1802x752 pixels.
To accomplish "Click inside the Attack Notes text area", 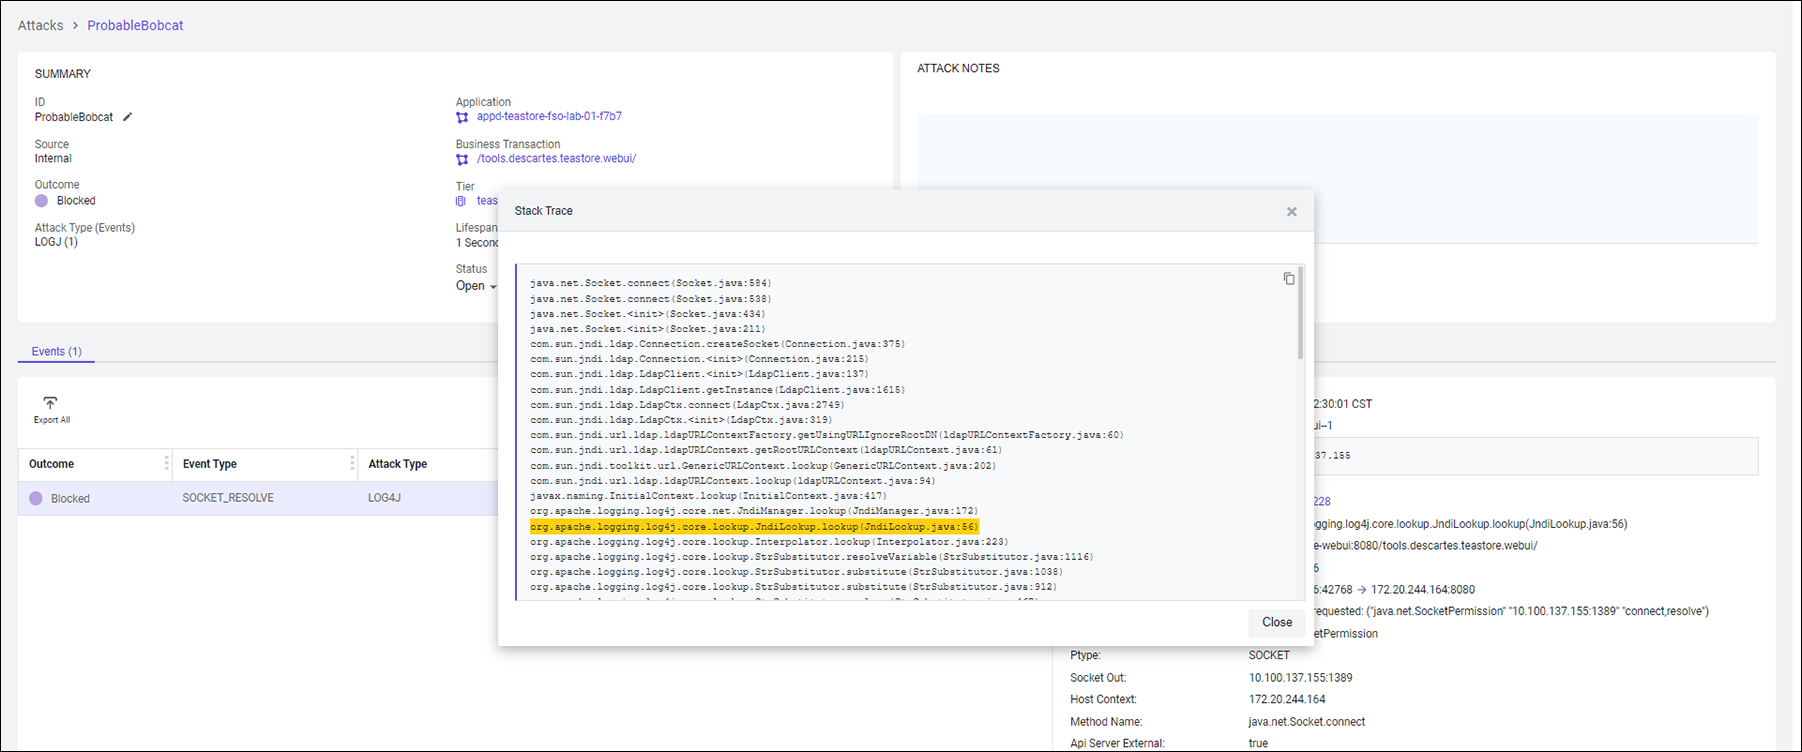I will [x=1337, y=178].
